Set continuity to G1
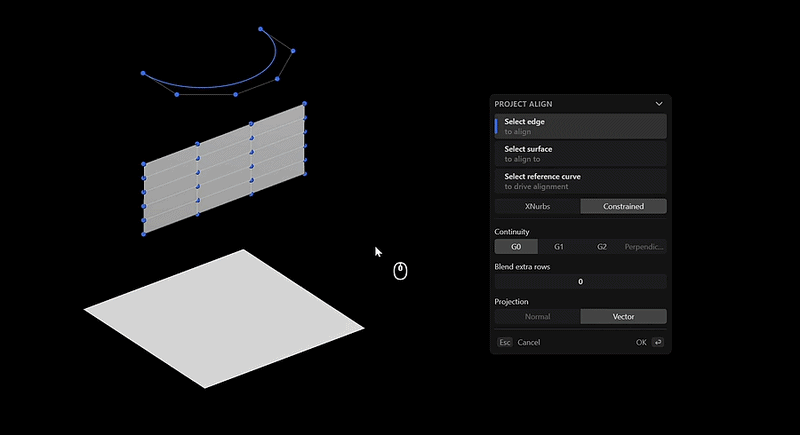800x435 pixels. coord(559,247)
